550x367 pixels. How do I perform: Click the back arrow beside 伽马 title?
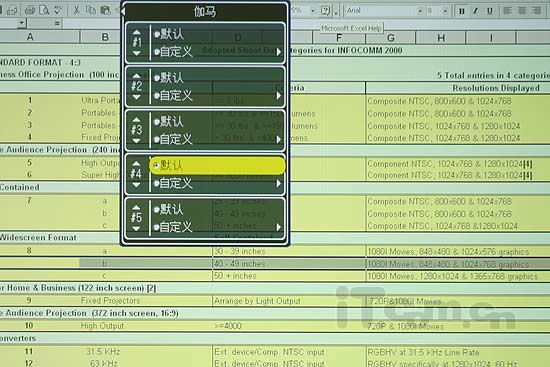[x=123, y=12]
